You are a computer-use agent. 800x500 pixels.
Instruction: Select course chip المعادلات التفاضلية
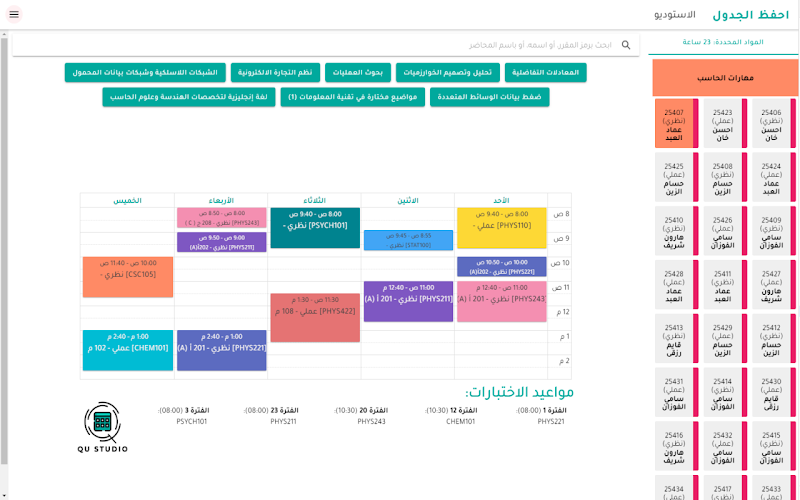pos(545,72)
